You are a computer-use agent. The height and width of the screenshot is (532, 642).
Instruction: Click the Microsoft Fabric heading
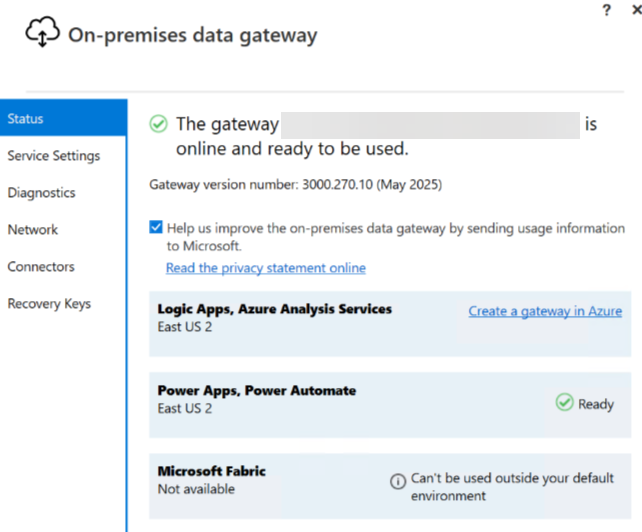tap(212, 471)
